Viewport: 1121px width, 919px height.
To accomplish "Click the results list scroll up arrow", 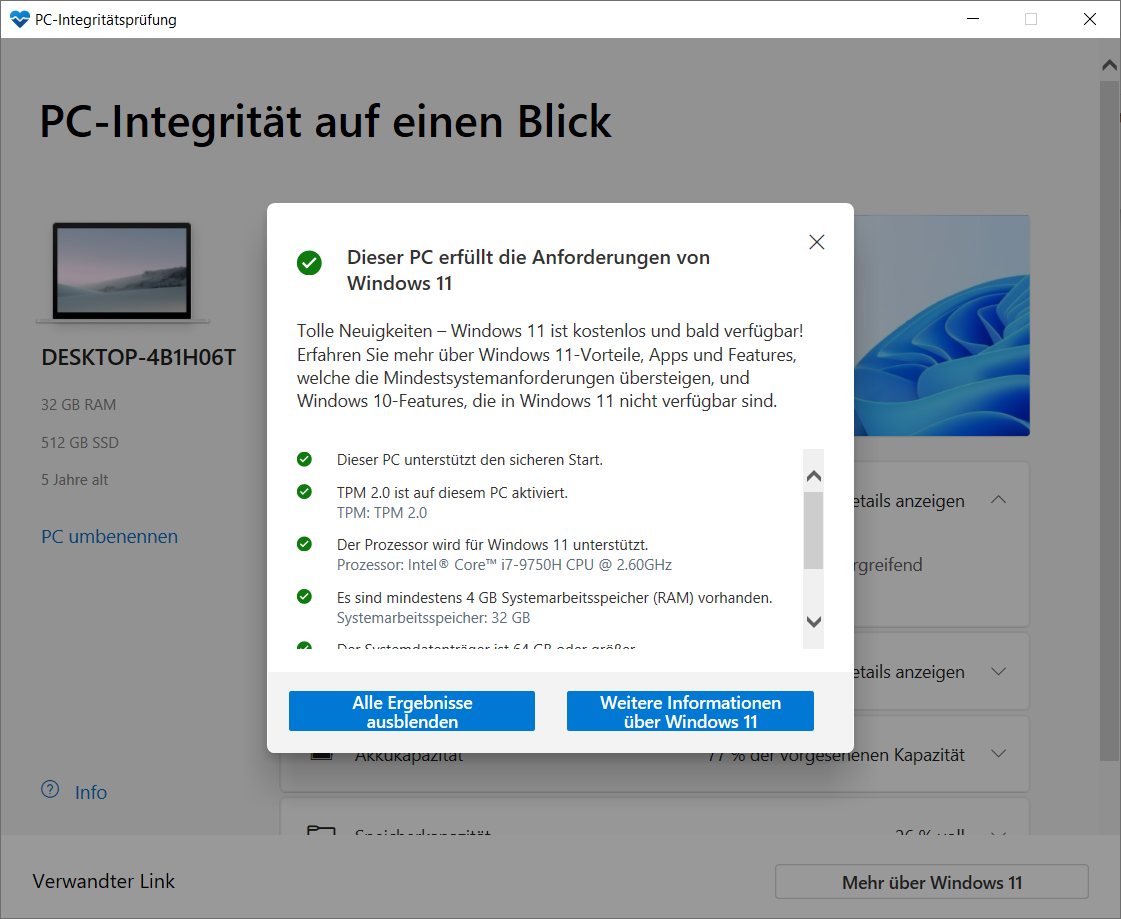I will [x=814, y=476].
